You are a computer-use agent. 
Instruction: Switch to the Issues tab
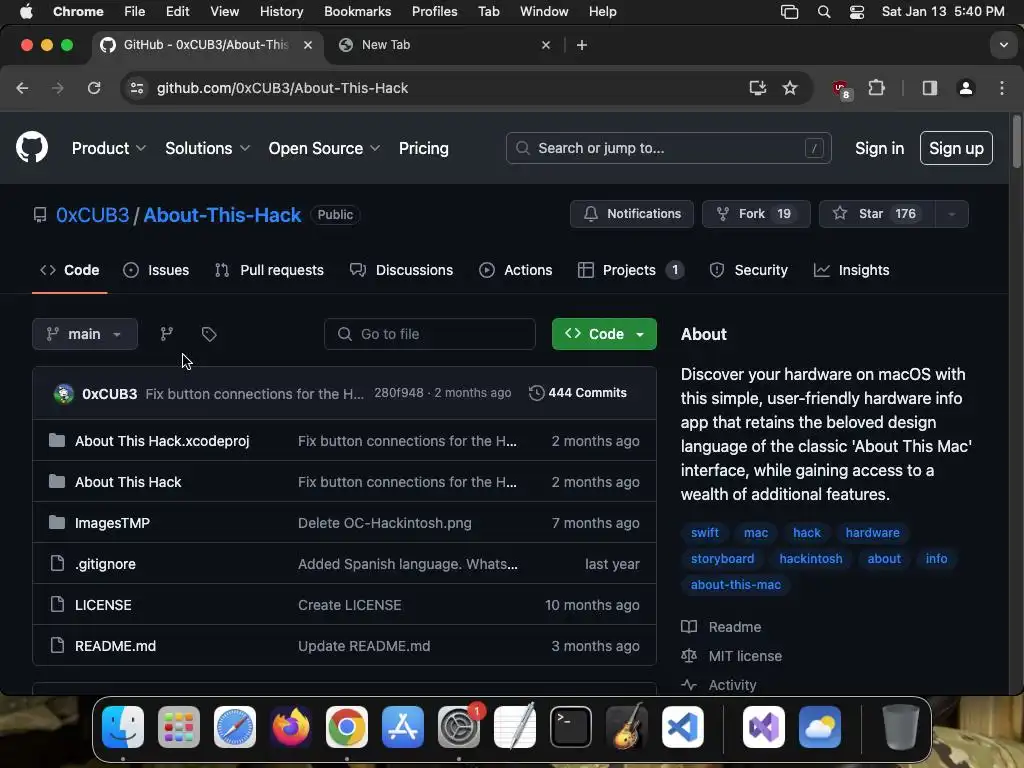point(156,270)
